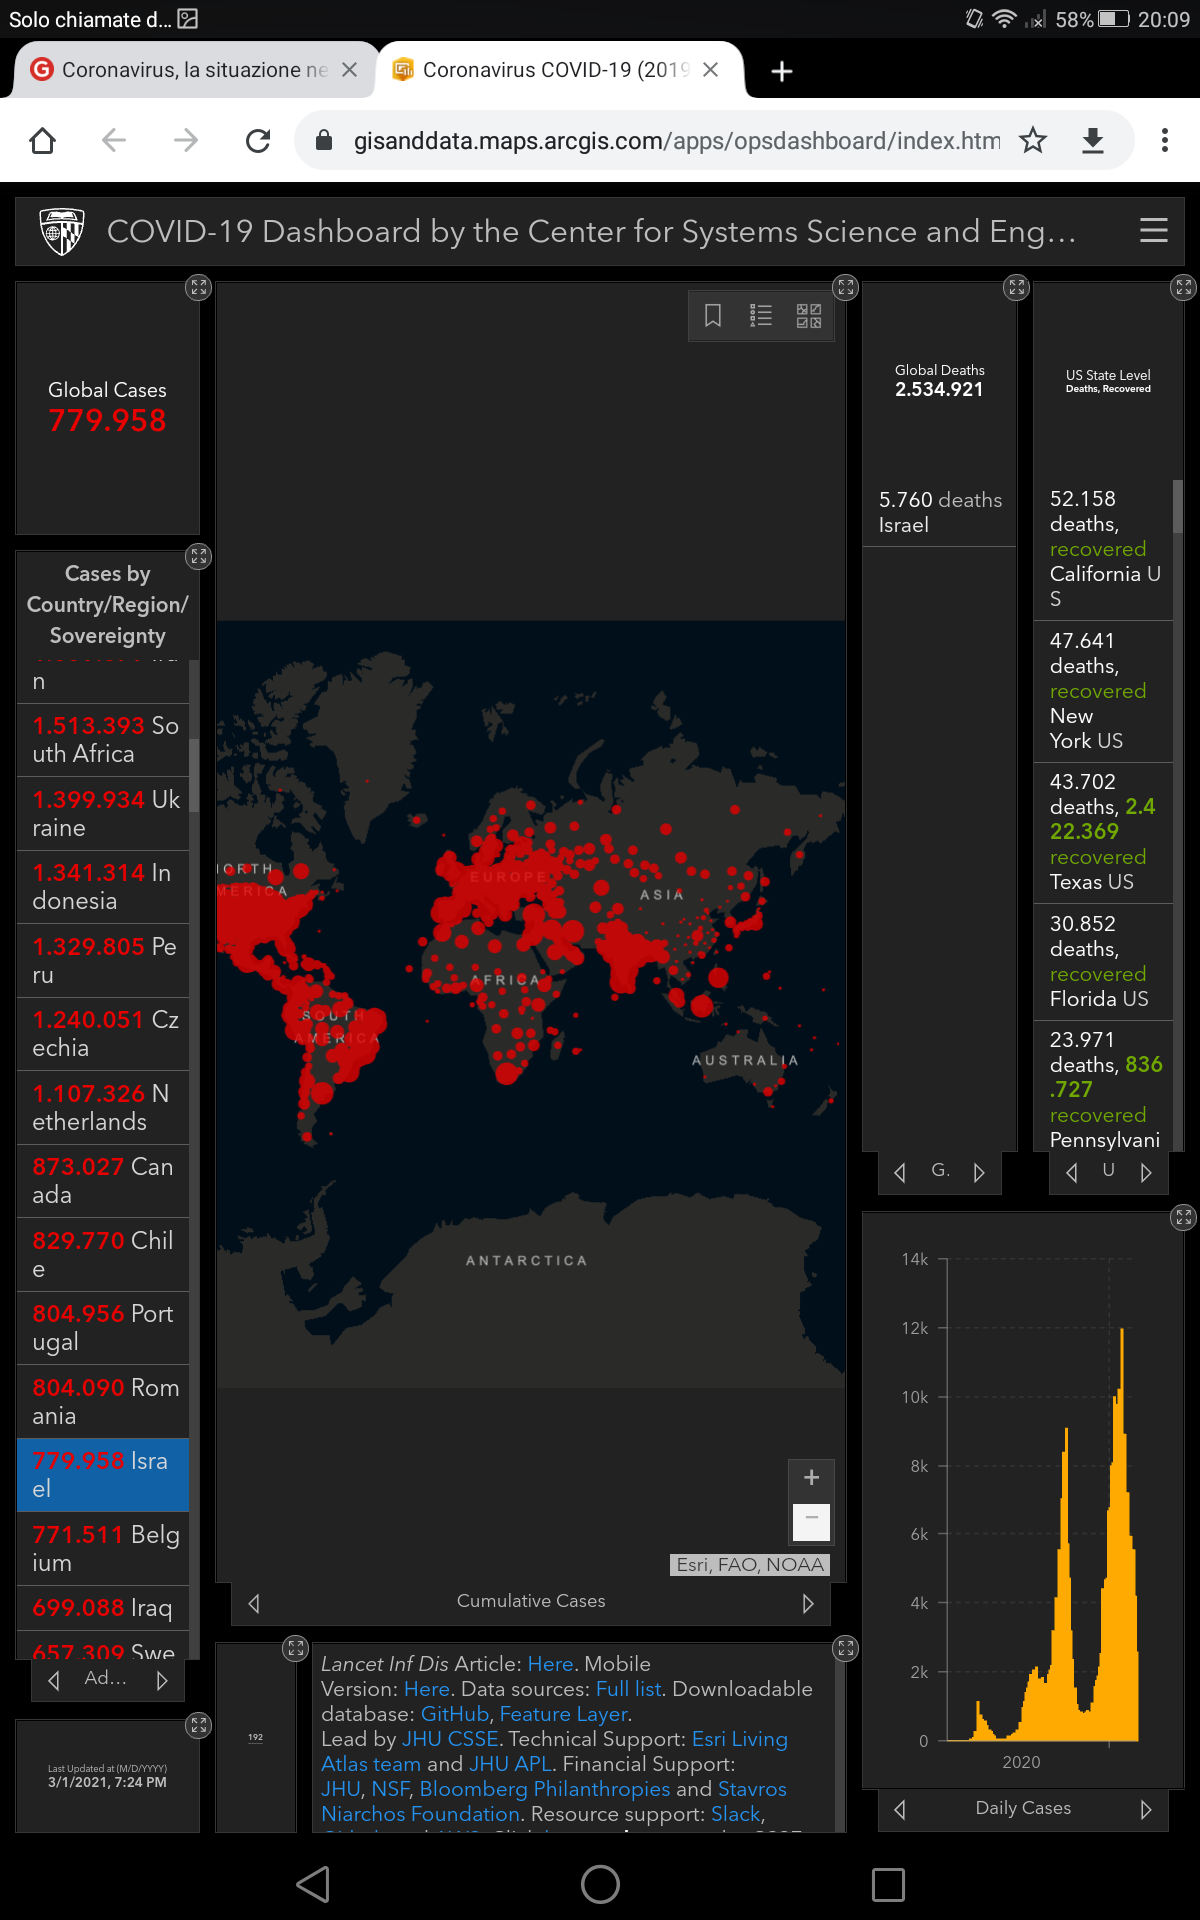Close the Coronavirus COVID-19 tab
Screen dimensions: 1200x1920
[x=710, y=70]
